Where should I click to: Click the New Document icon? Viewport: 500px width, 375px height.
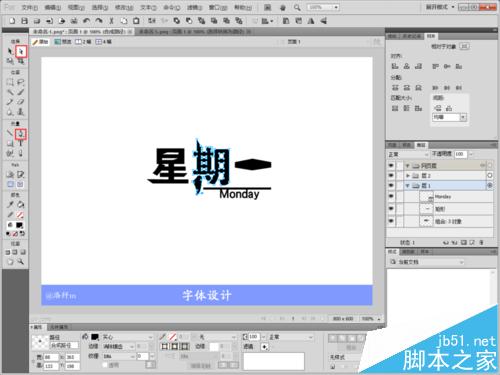[12, 21]
